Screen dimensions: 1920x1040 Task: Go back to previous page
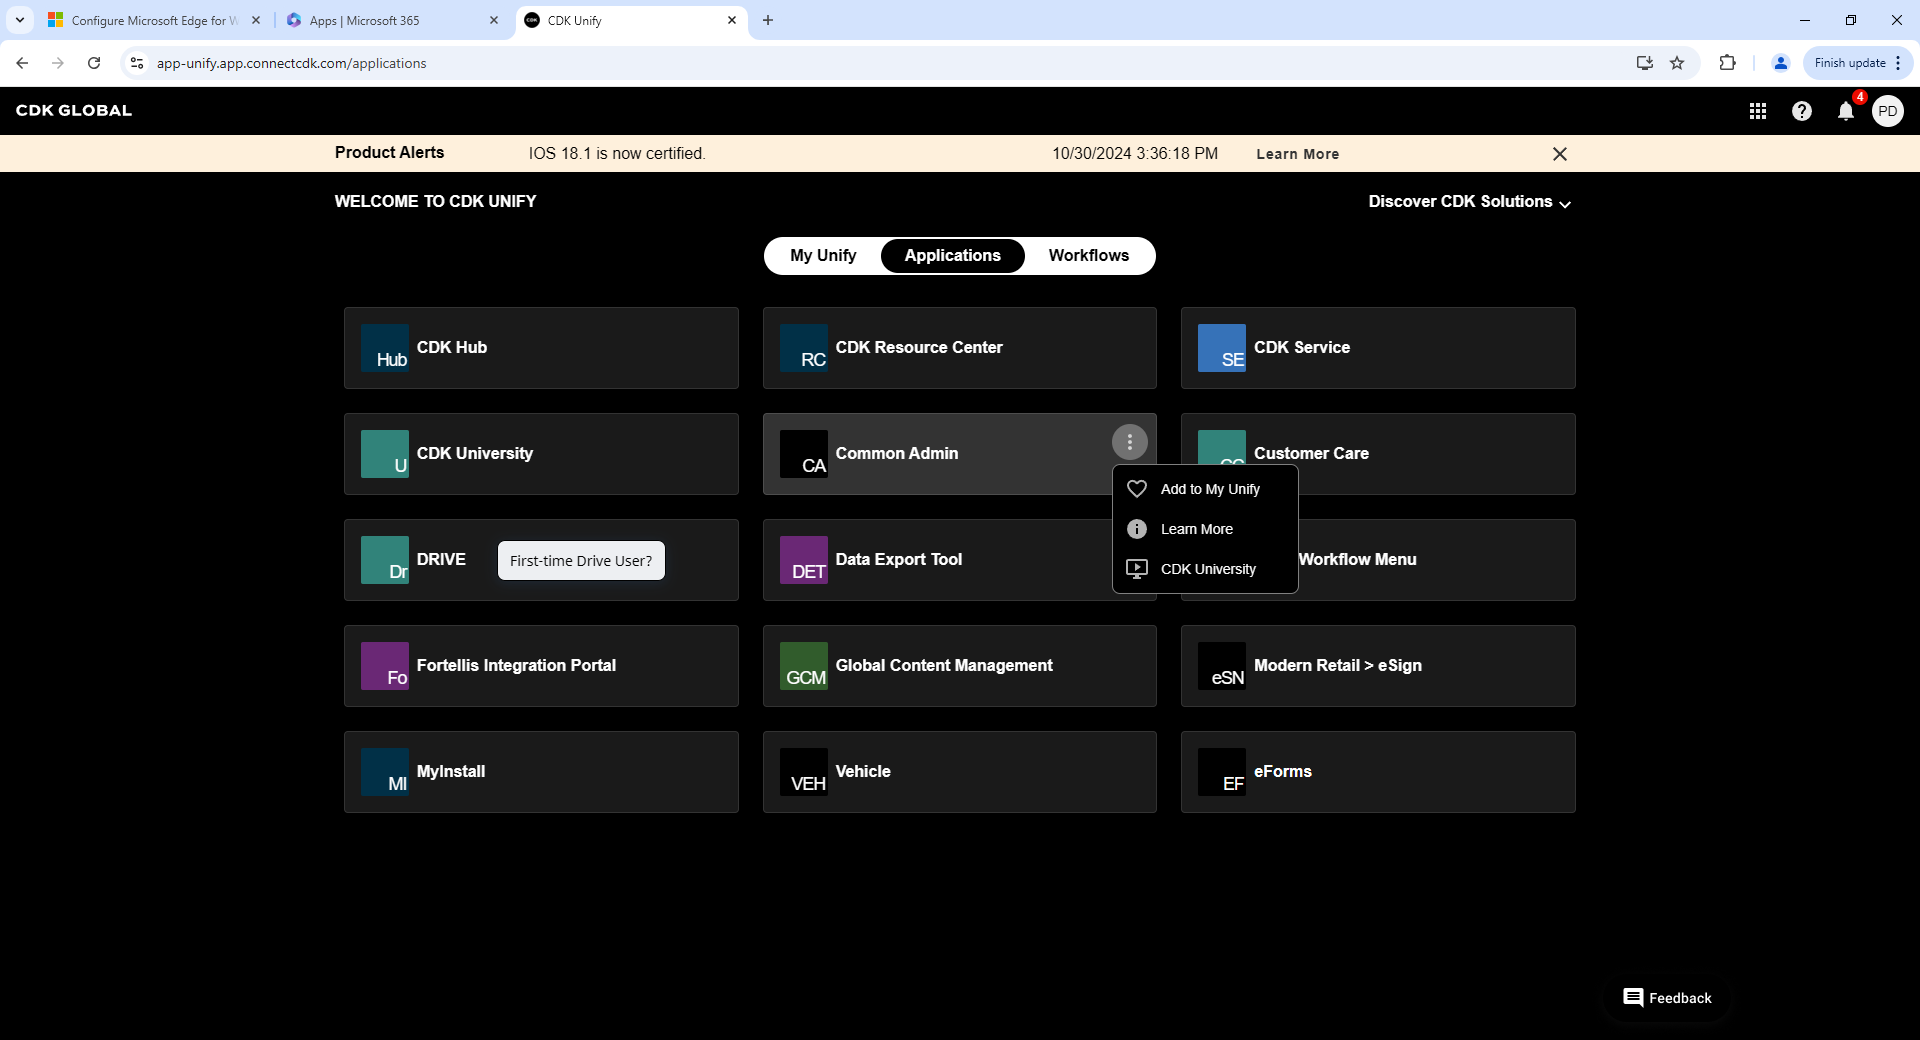click(22, 63)
